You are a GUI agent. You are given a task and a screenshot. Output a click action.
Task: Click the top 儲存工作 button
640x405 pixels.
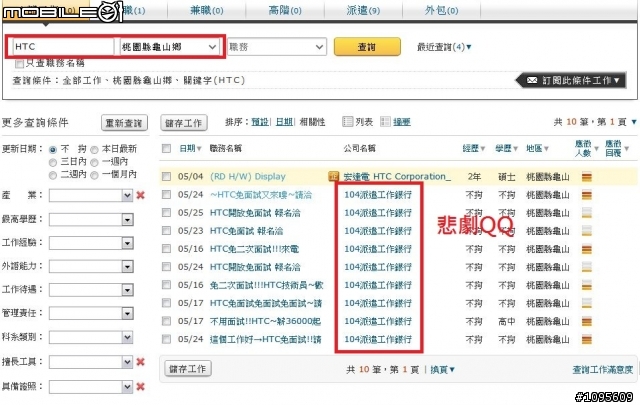tap(184, 123)
